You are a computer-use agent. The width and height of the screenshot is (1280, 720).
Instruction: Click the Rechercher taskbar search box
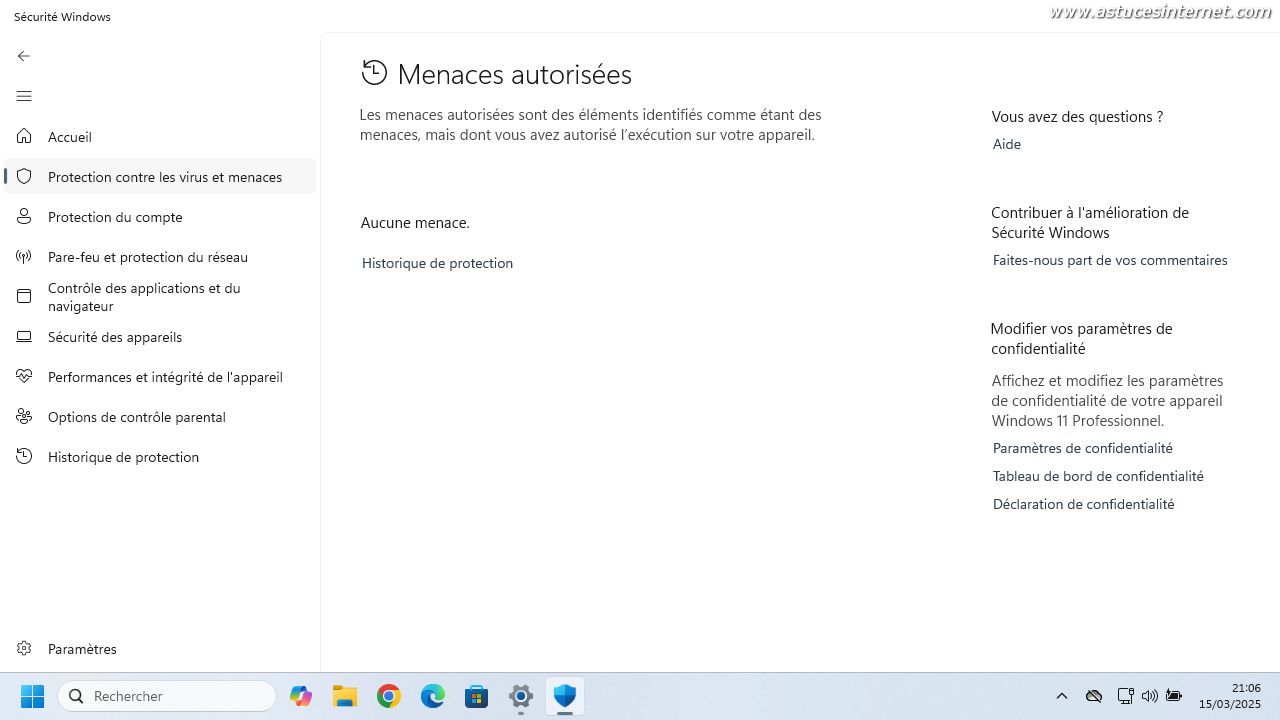click(x=168, y=696)
